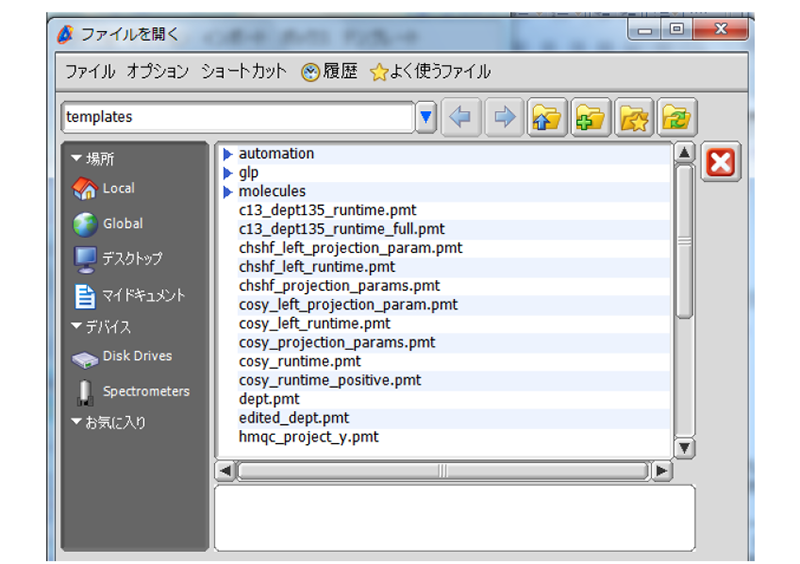Create a new folder with plus icon
Image resolution: width=800 pixels, height=564 pixels.
(x=590, y=117)
